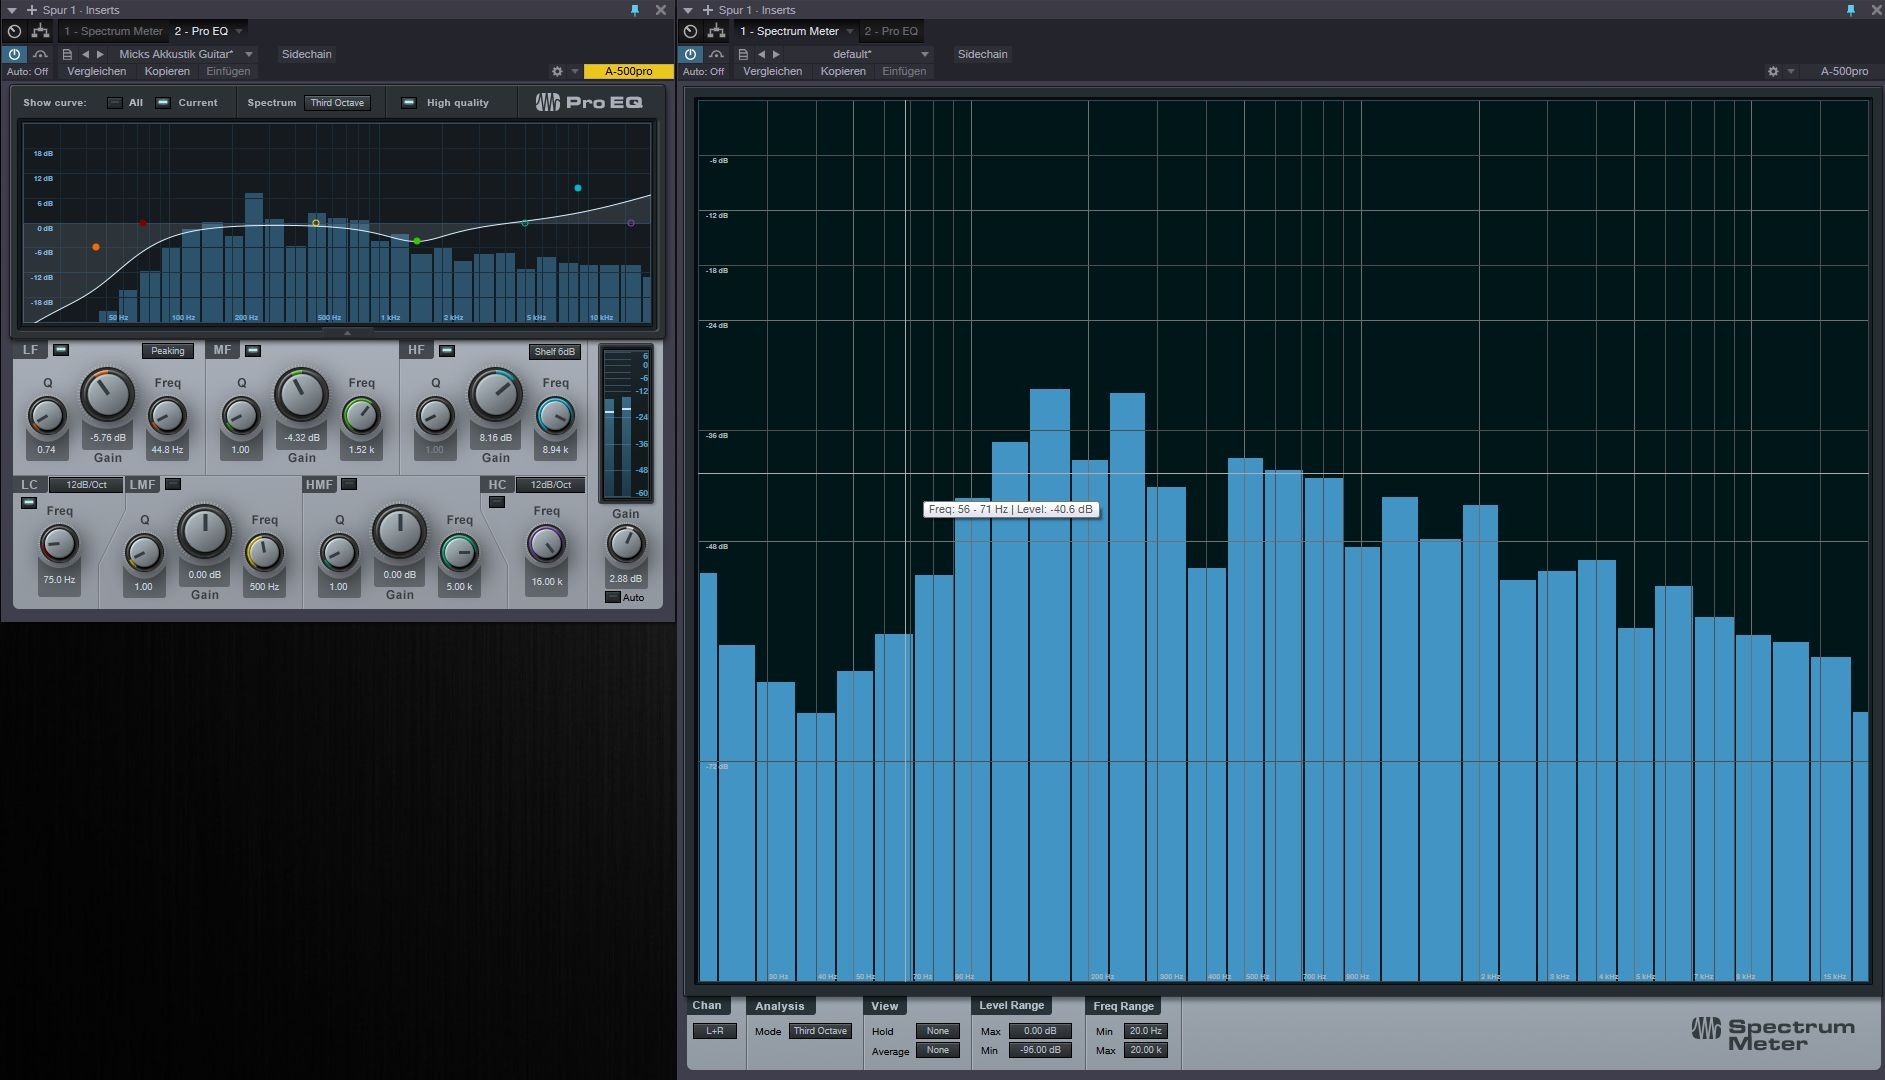Click the HF Freq knob
The height and width of the screenshot is (1080, 1885).
tap(555, 416)
